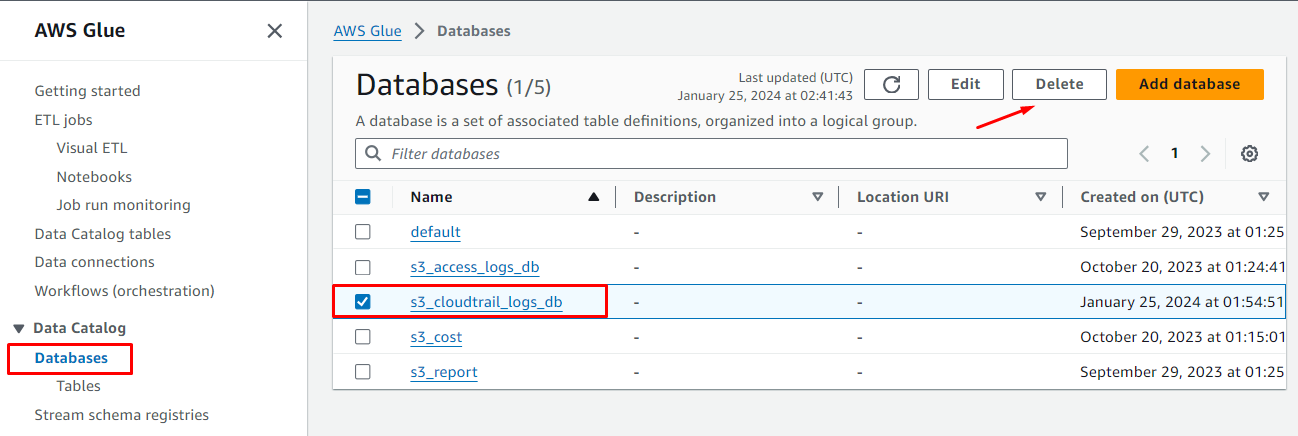
Task: Sort by Name ascending arrow
Action: 594,197
